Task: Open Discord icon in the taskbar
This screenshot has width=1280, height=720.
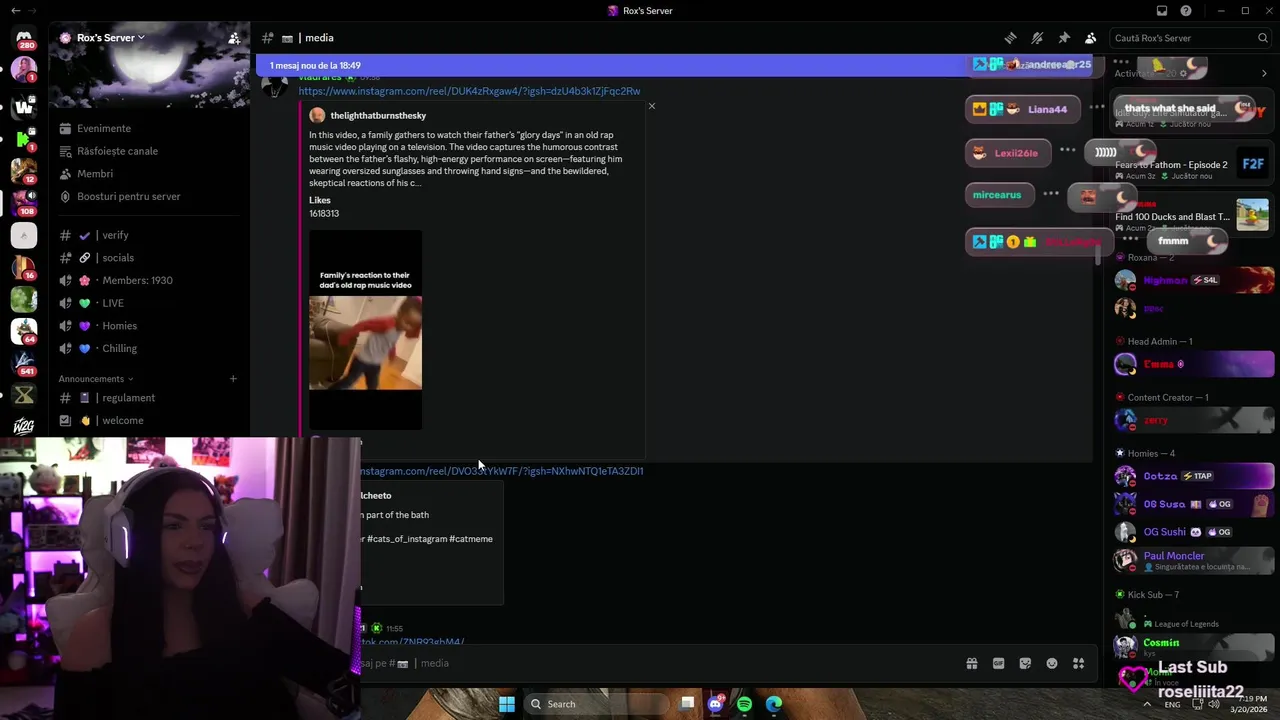Action: tap(715, 704)
